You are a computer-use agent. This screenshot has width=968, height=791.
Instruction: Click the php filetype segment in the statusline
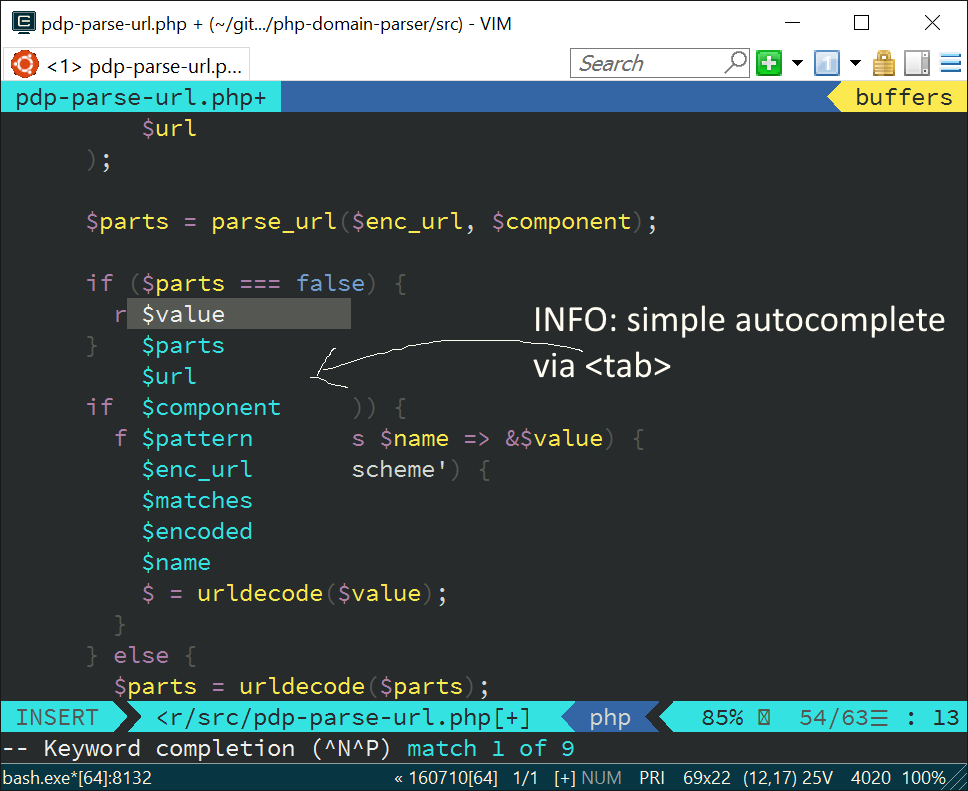[x=610, y=717]
